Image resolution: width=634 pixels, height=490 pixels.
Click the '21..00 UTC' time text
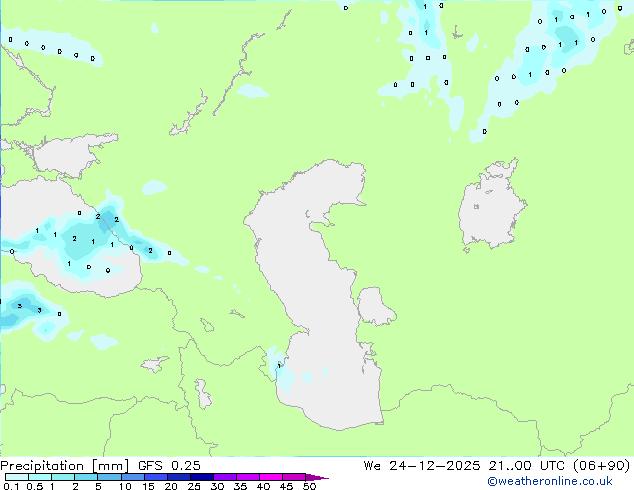click(x=526, y=466)
